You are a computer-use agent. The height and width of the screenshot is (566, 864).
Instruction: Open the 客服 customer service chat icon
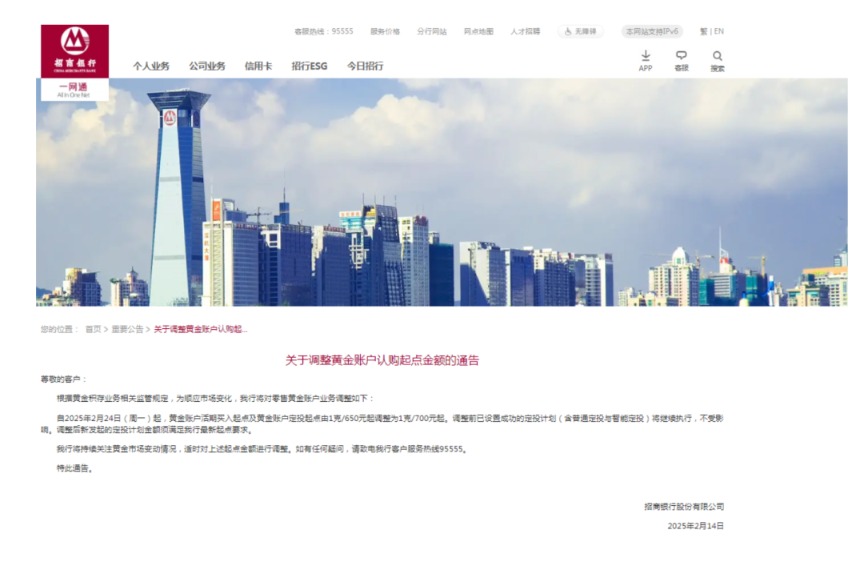(x=681, y=60)
